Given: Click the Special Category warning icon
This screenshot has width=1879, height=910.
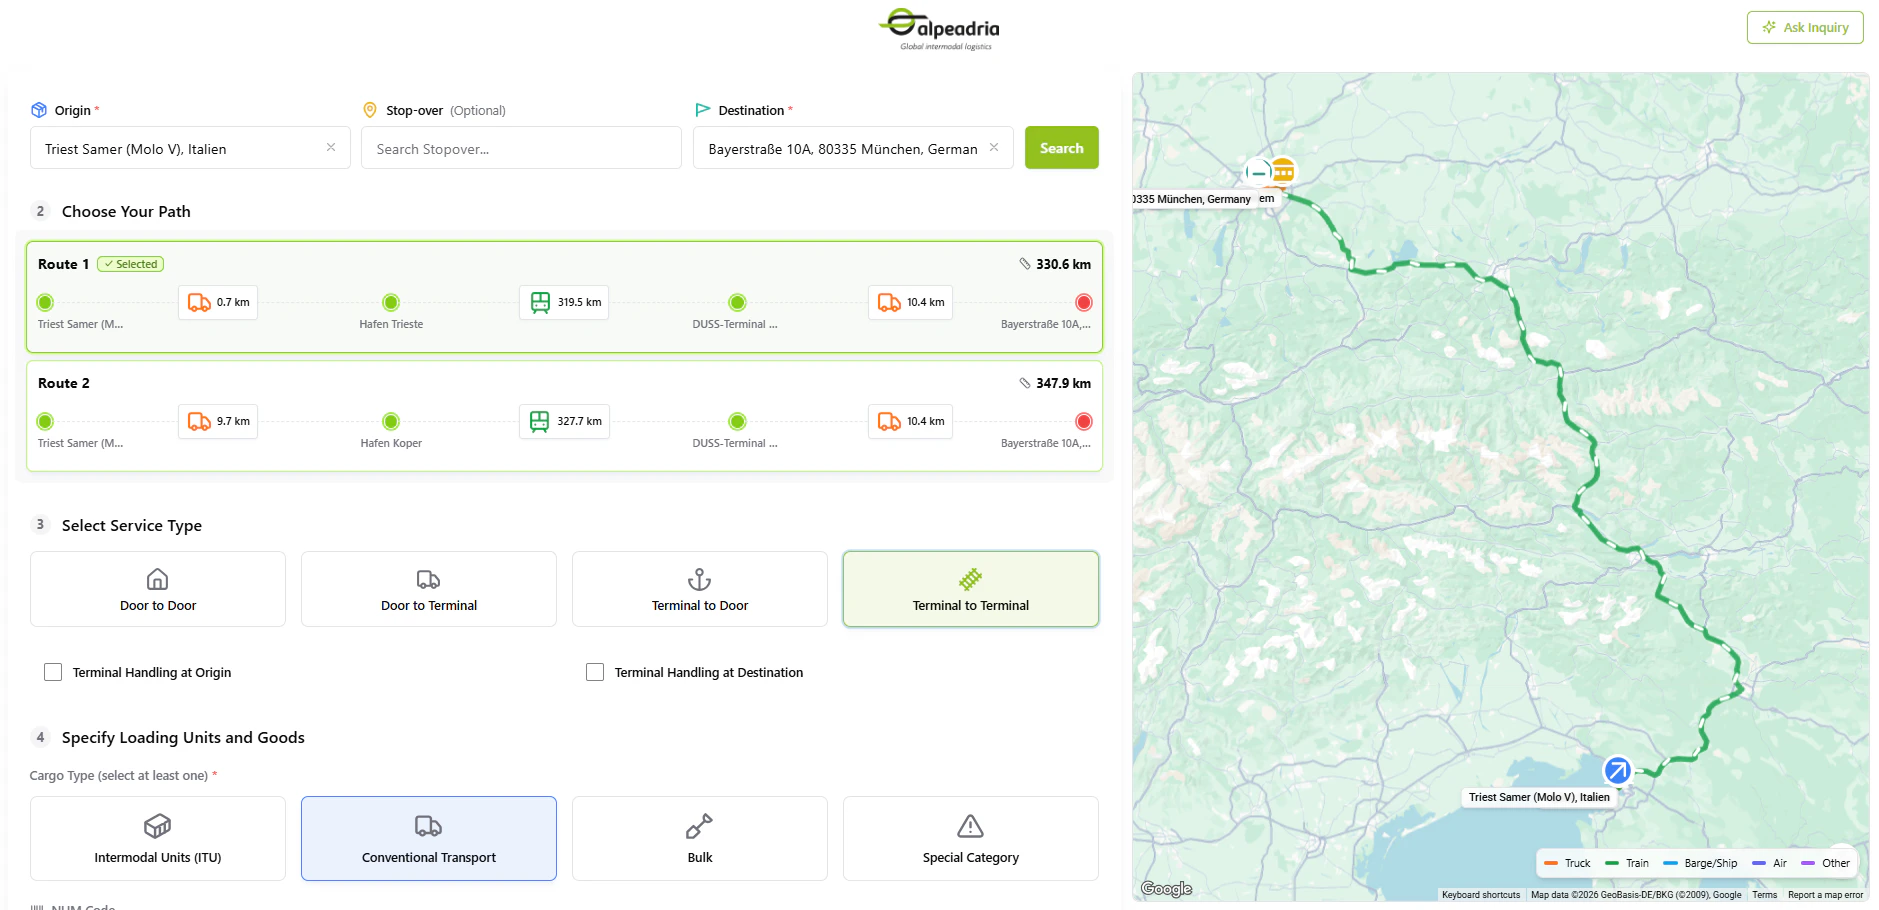Looking at the screenshot, I should (x=969, y=826).
